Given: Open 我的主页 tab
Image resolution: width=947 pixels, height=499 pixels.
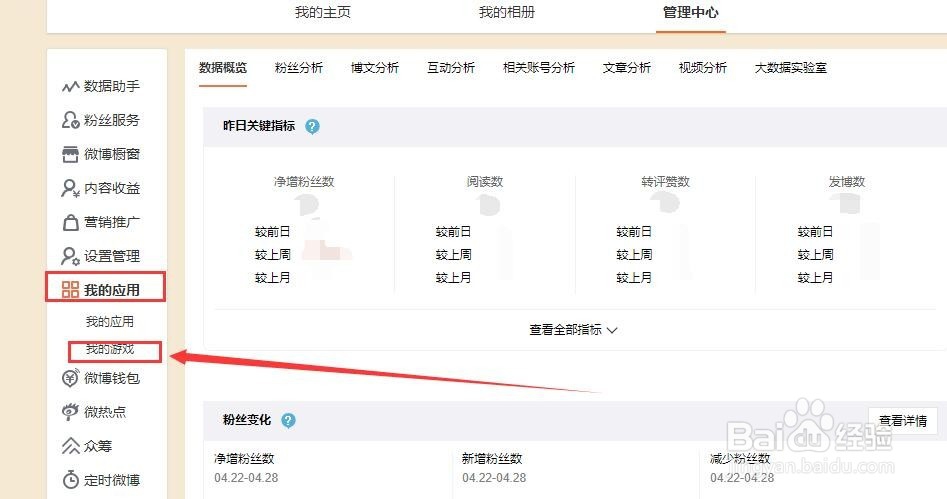Looking at the screenshot, I should [x=323, y=13].
